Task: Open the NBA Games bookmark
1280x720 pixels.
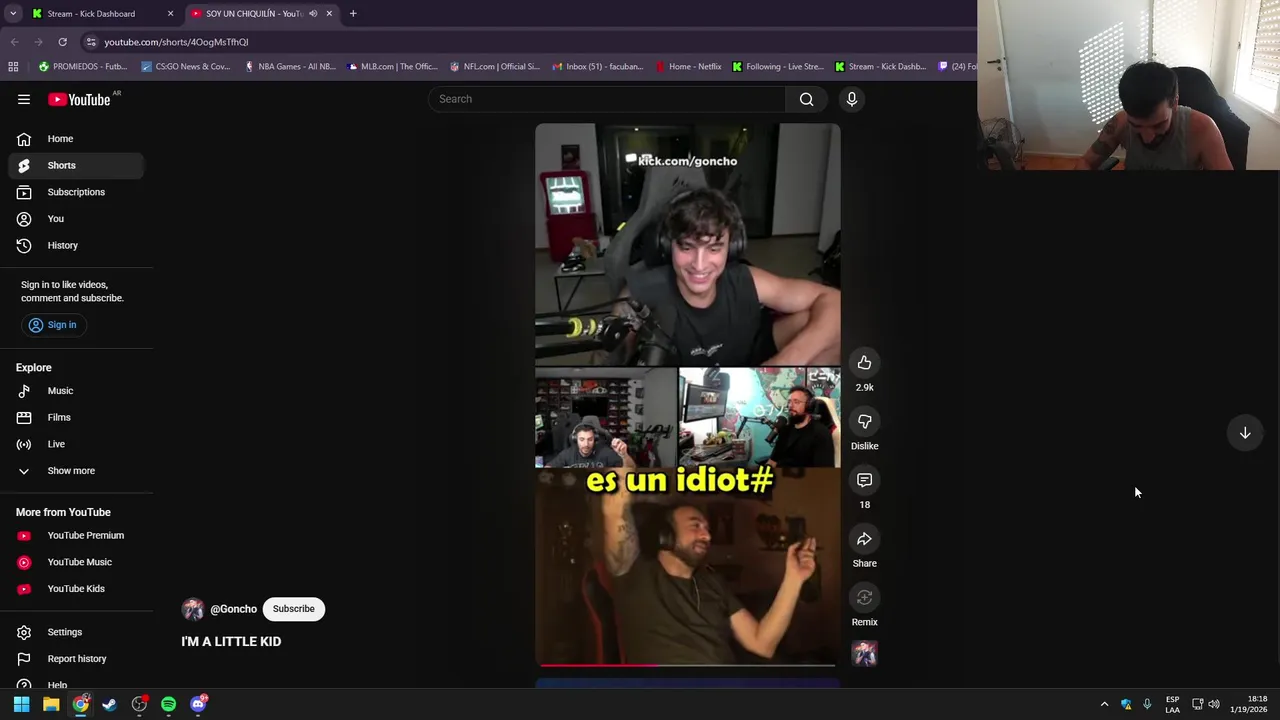Action: [290, 67]
